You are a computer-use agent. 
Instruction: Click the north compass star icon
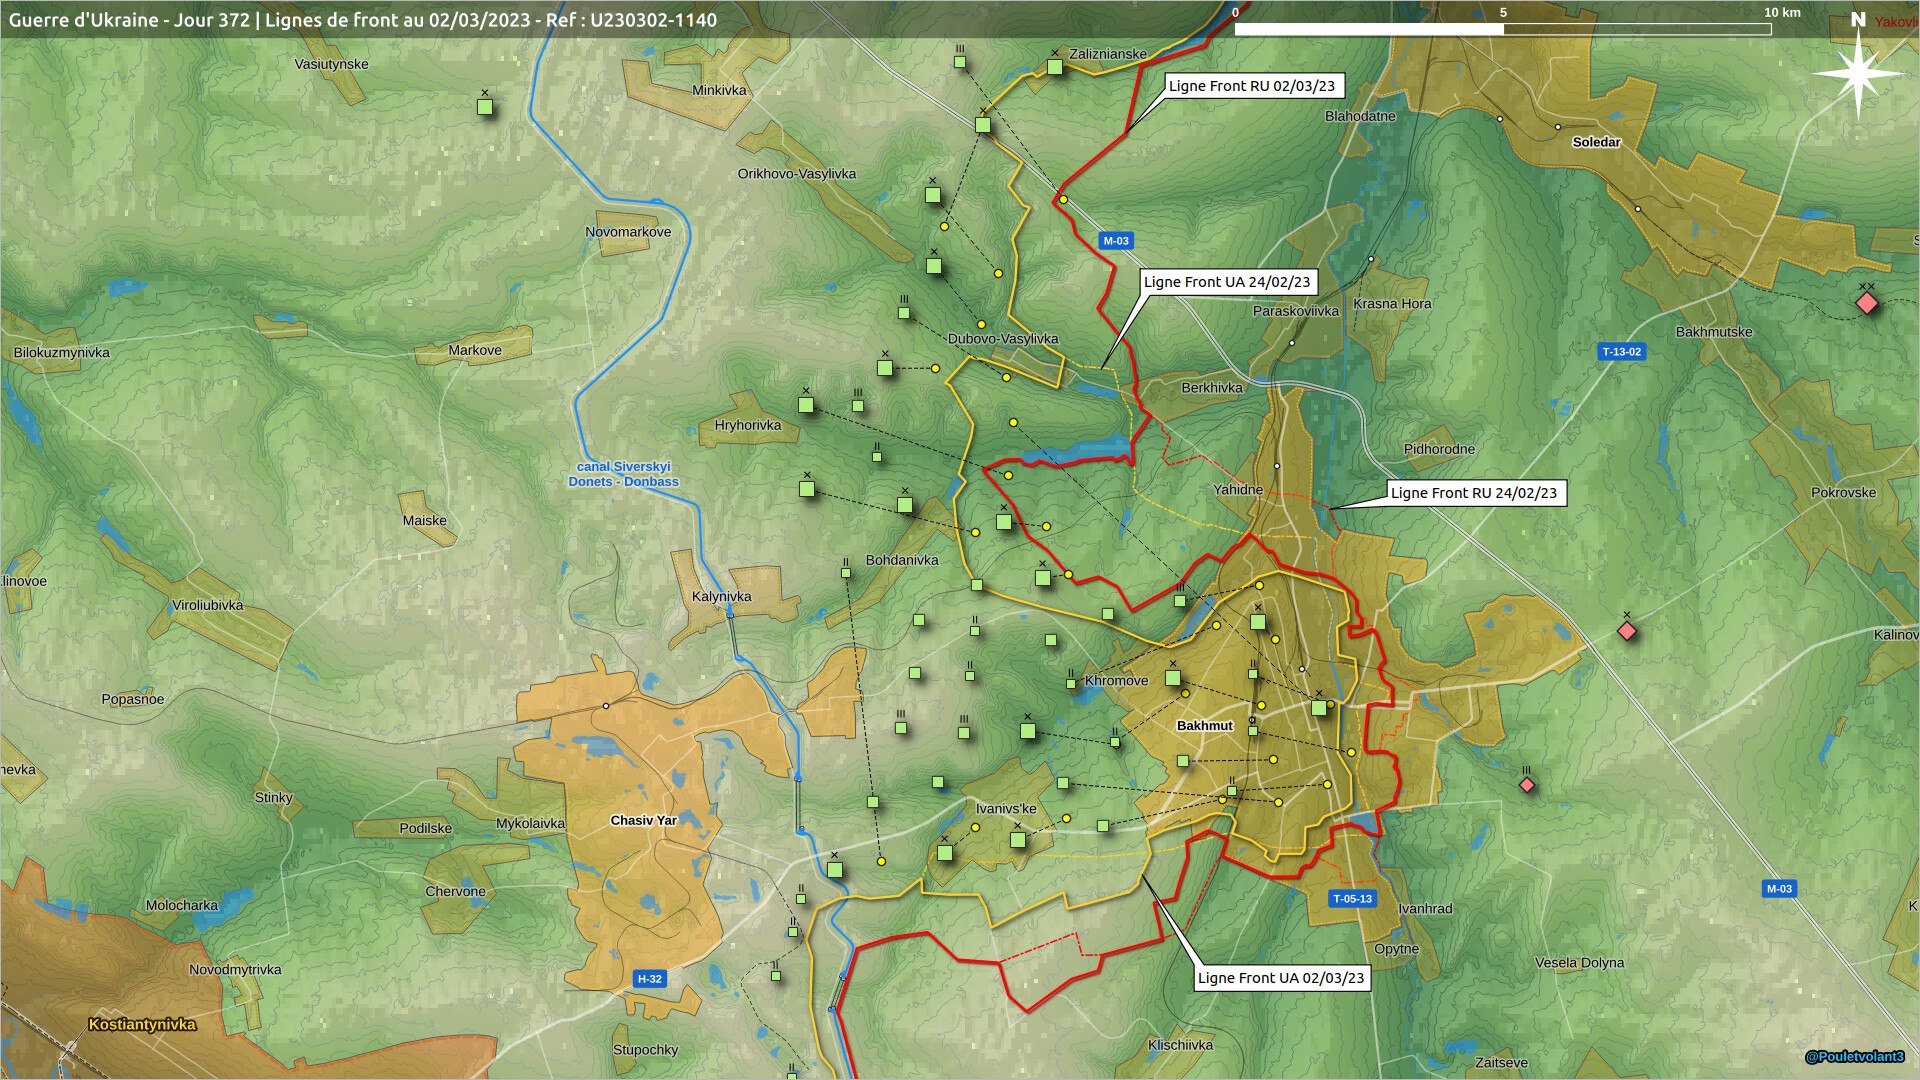(1857, 72)
